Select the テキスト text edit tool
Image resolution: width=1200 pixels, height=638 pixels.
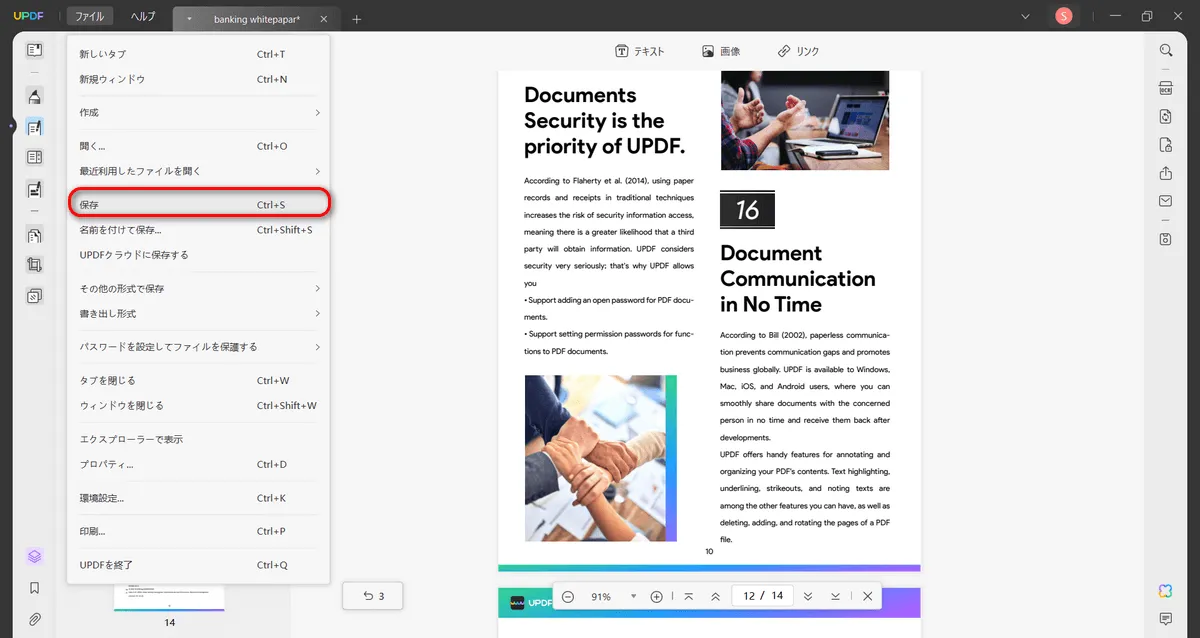(x=639, y=51)
